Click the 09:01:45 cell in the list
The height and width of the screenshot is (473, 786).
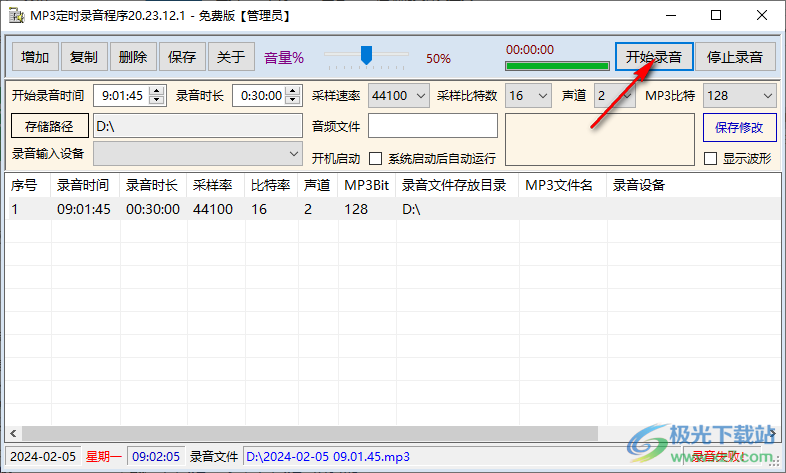[84, 209]
